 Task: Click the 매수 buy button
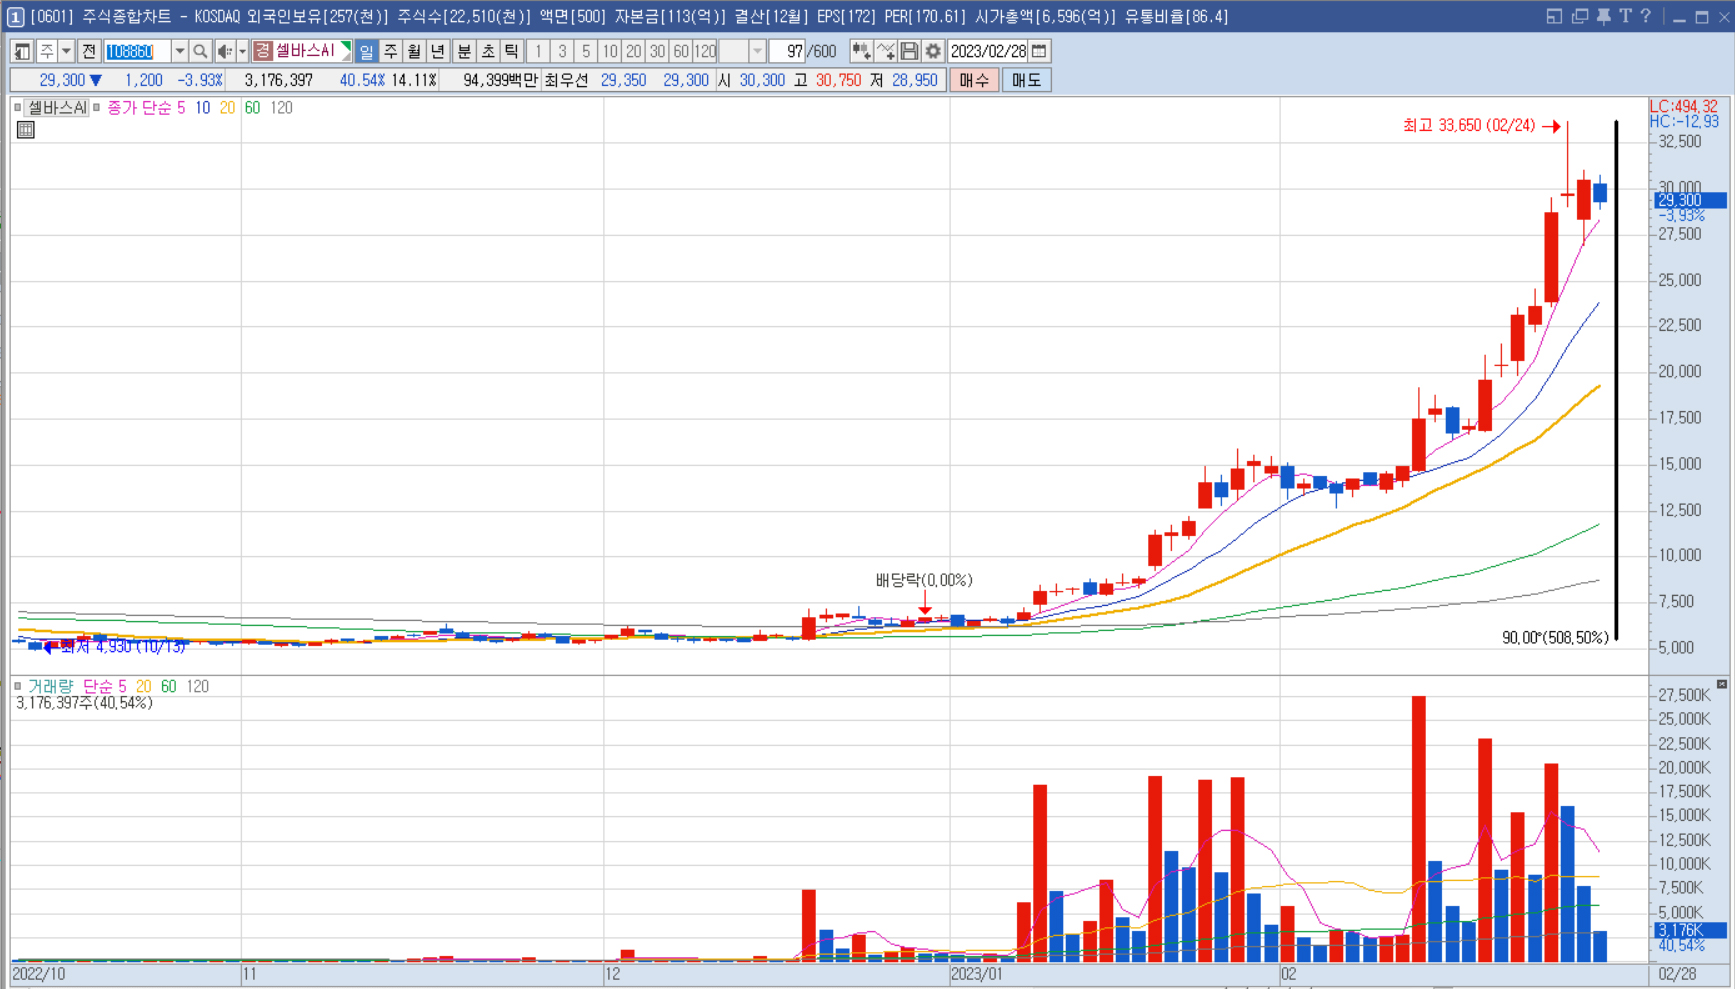974,80
